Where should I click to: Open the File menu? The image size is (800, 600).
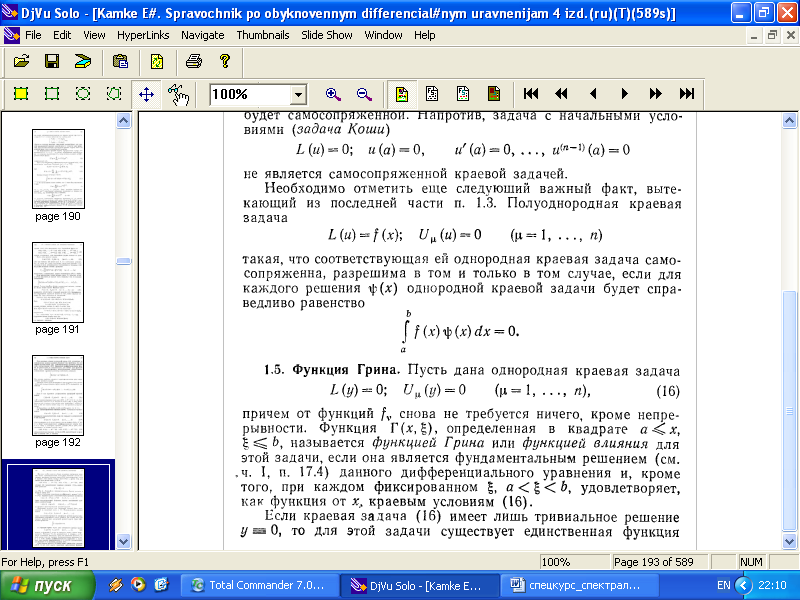coord(33,35)
